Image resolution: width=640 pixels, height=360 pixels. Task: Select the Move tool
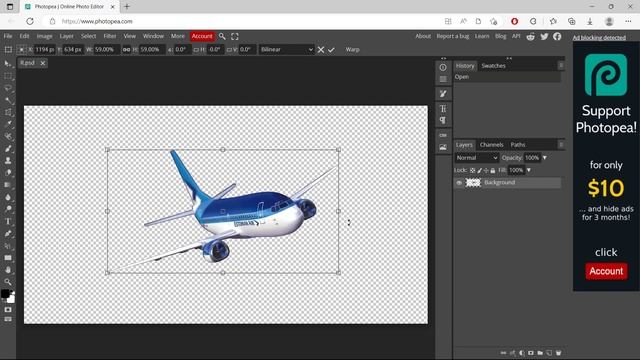tap(8, 64)
